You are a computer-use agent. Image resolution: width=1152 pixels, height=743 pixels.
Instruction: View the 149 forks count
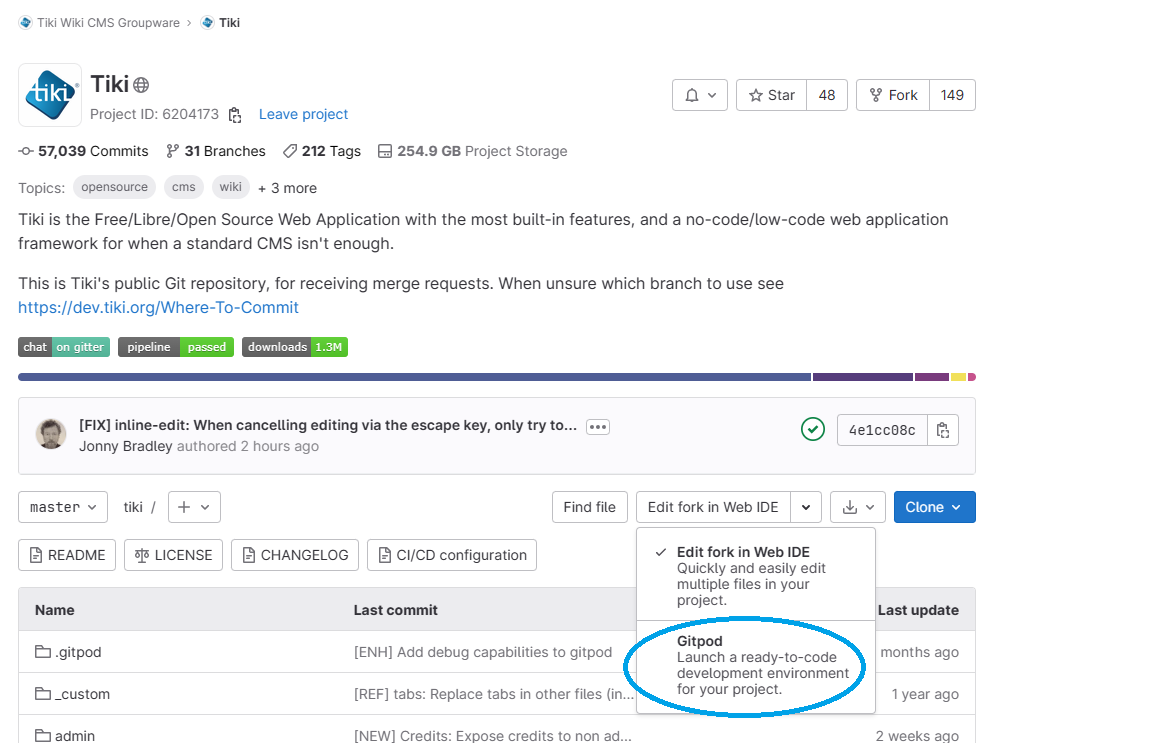952,95
